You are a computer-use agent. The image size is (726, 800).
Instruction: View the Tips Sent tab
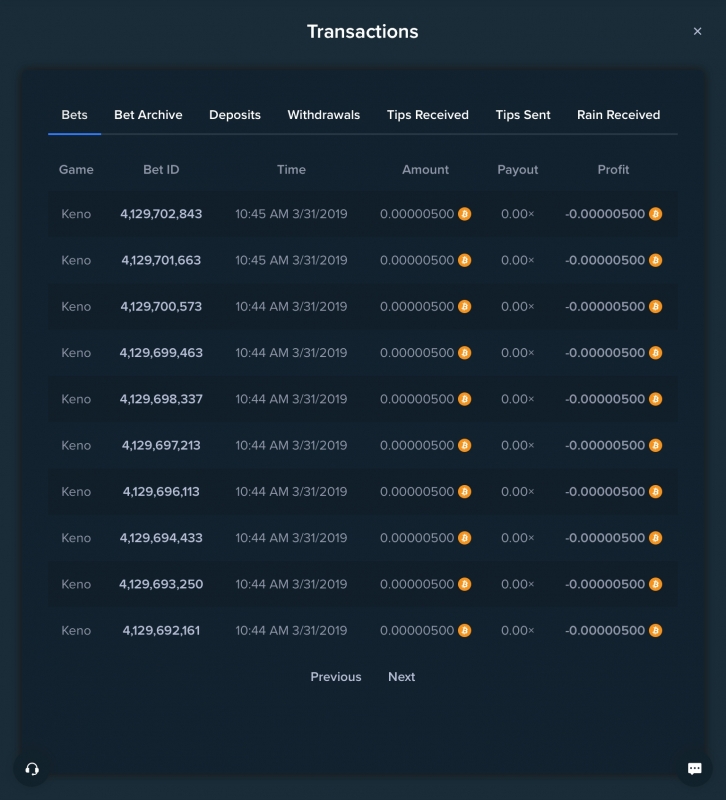[x=523, y=115]
